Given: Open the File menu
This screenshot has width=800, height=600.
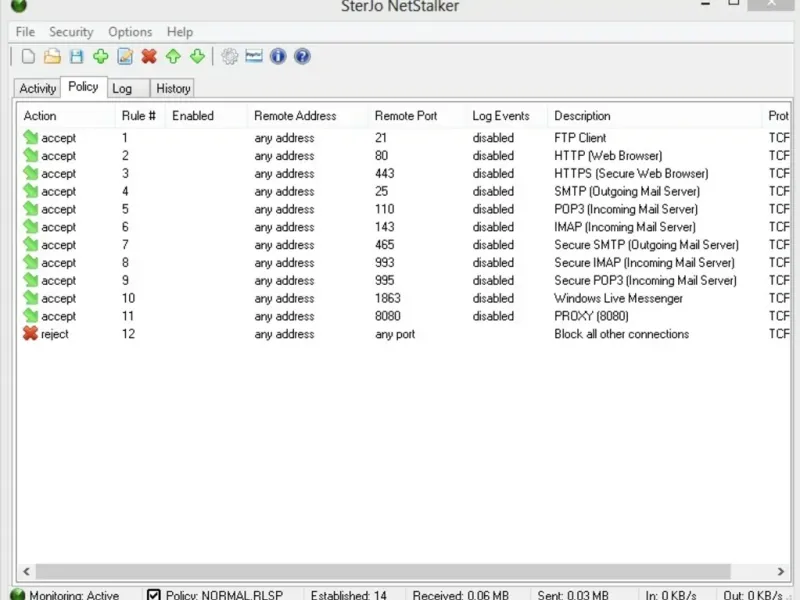Looking at the screenshot, I should [25, 32].
